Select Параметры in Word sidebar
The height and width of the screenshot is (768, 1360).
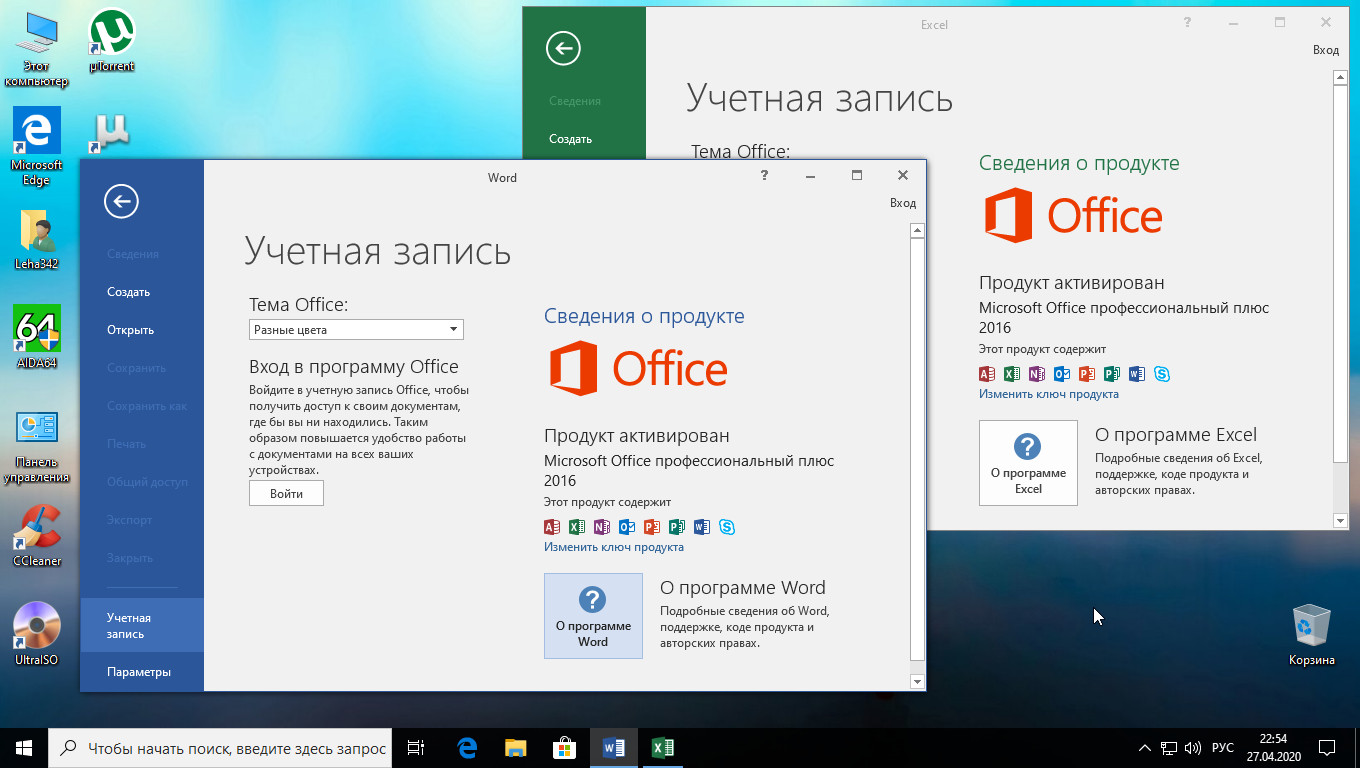pos(139,672)
